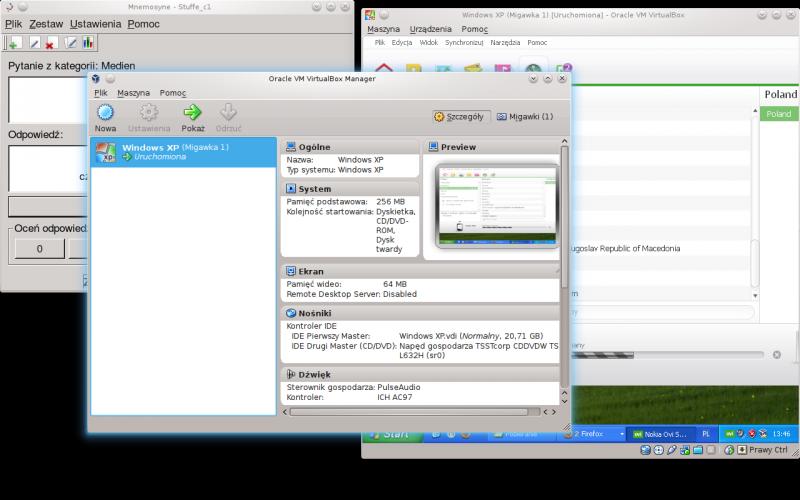The width and height of the screenshot is (800, 500).
Task: Click the green Pokaż arrow icon
Action: pyautogui.click(x=192, y=113)
